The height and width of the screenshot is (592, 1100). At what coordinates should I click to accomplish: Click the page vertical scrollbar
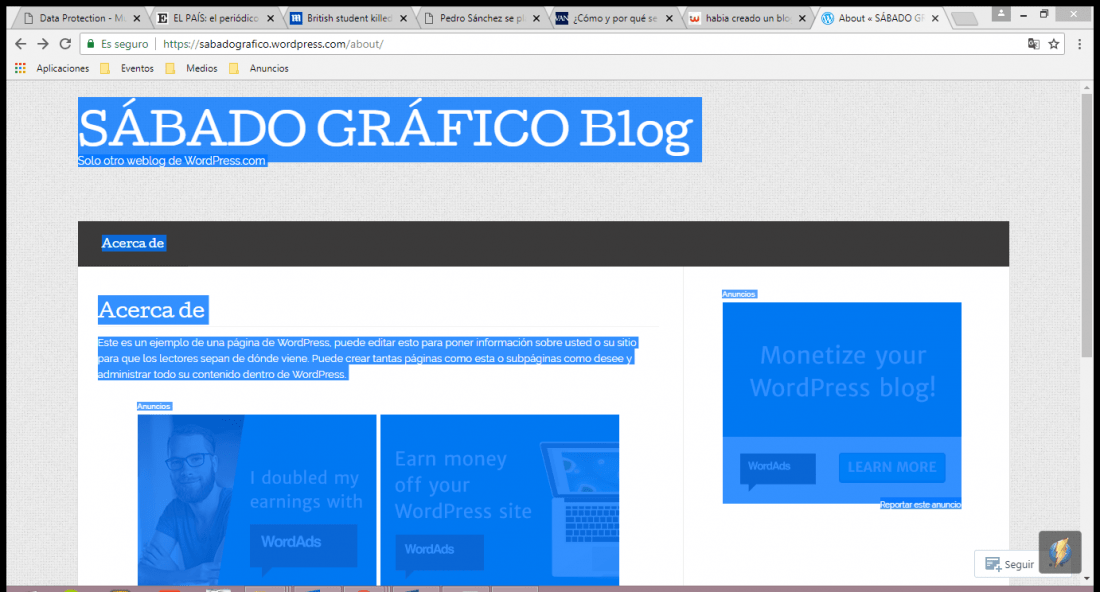pyautogui.click(x=1087, y=224)
